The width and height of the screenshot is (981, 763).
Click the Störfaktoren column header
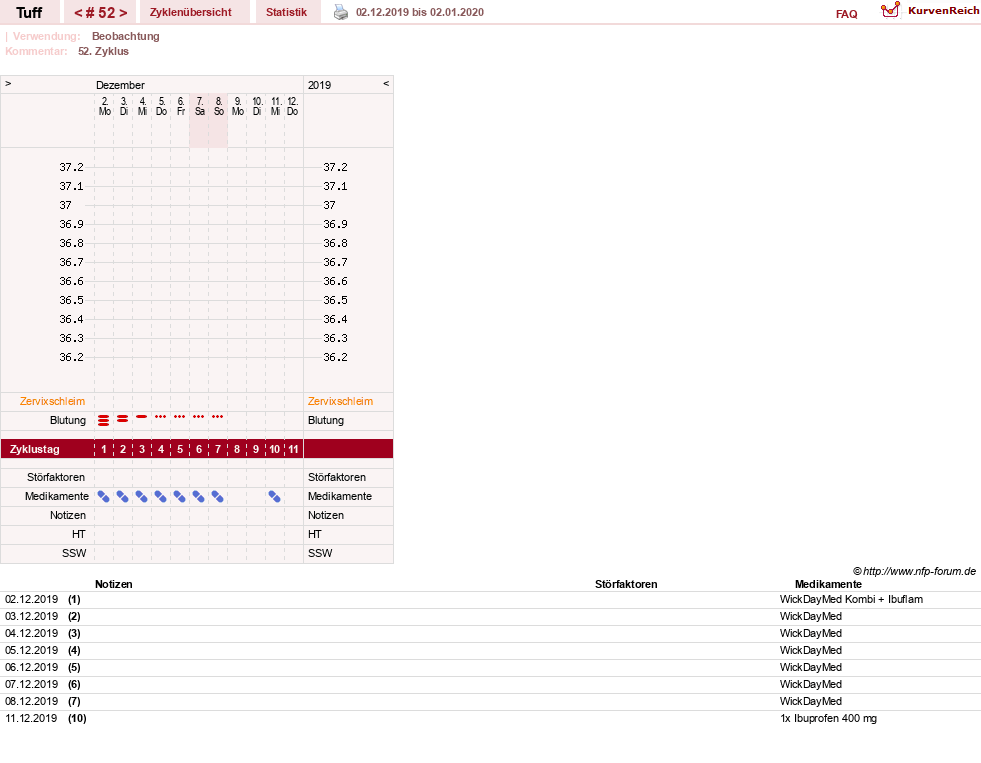[x=626, y=584]
